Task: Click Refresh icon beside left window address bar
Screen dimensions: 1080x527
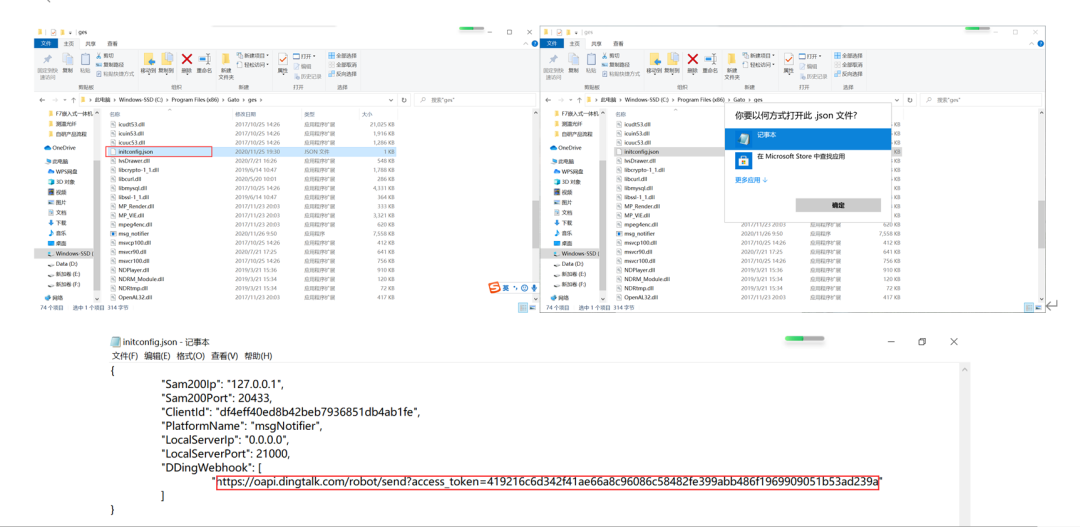Action: coord(404,100)
